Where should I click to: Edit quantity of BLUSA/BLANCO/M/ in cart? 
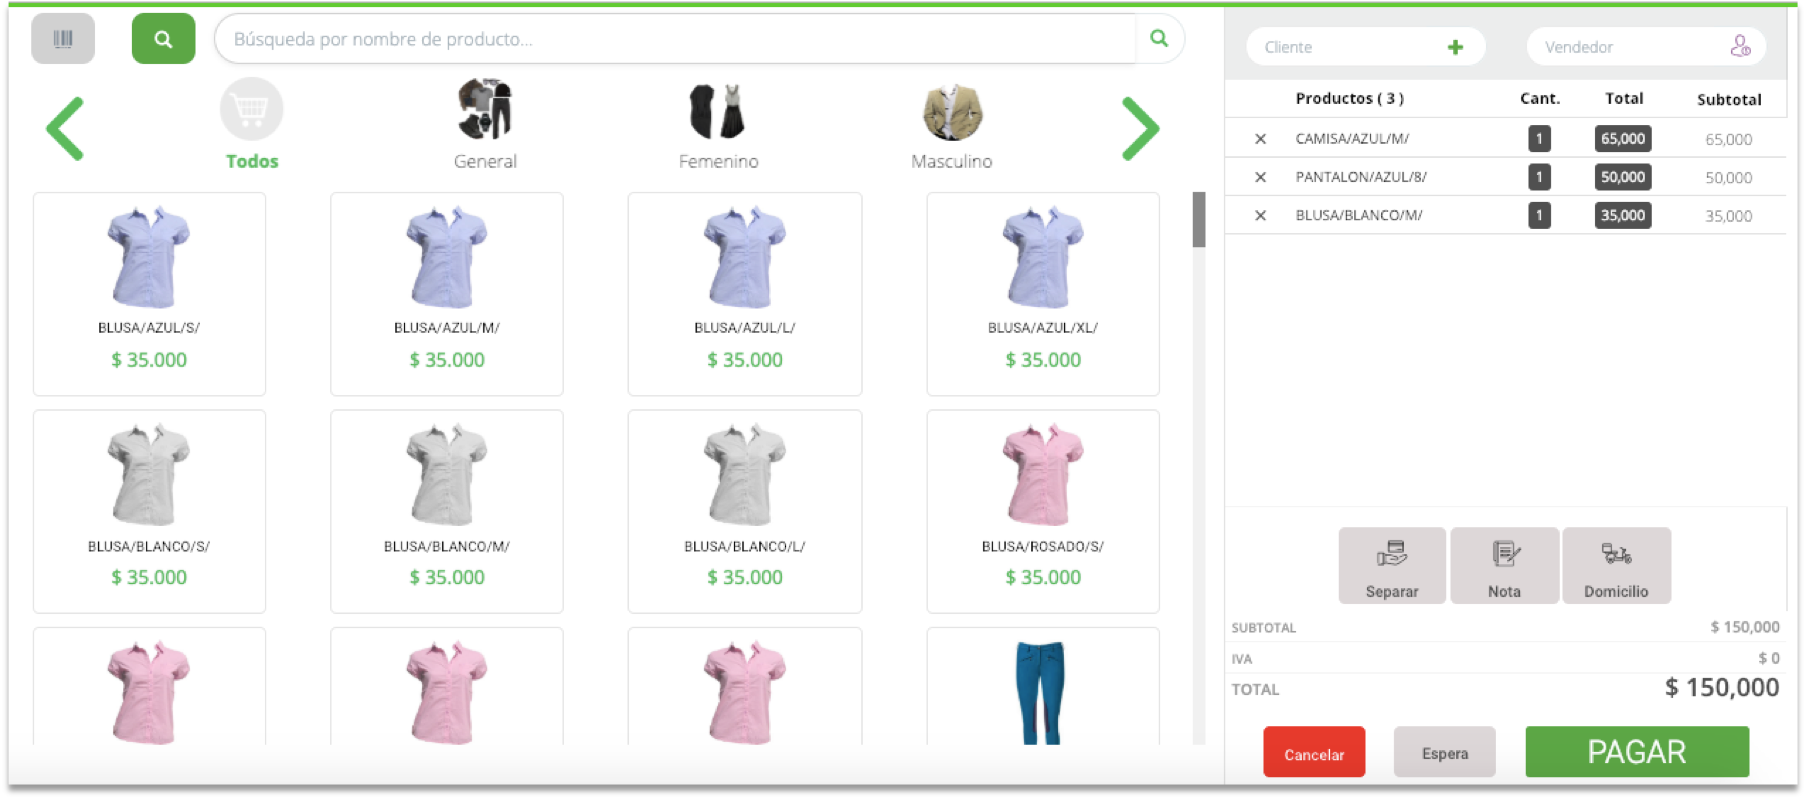[x=1539, y=215]
